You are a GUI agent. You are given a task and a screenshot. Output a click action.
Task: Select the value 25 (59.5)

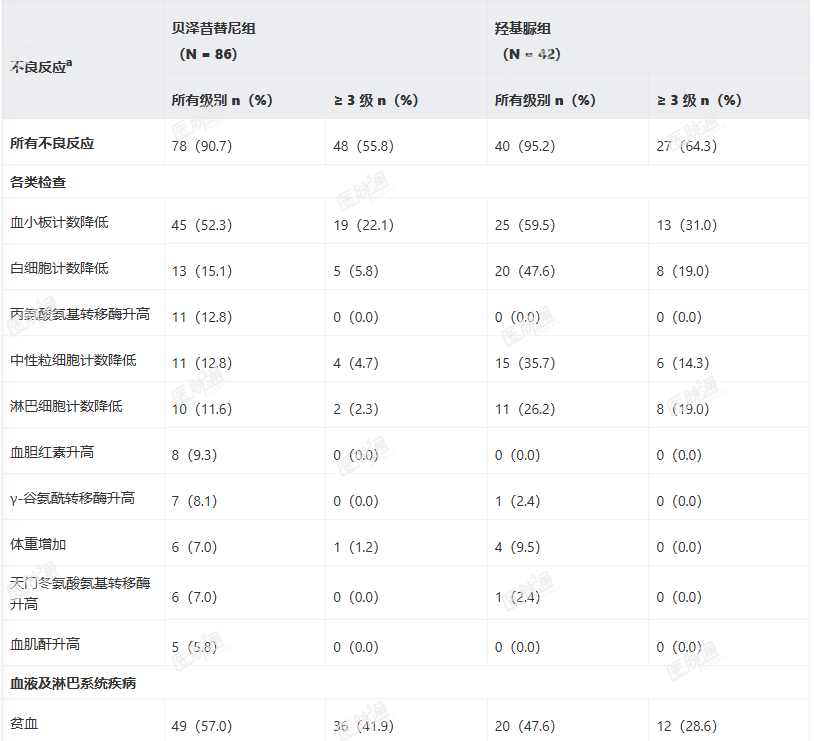tap(525, 225)
